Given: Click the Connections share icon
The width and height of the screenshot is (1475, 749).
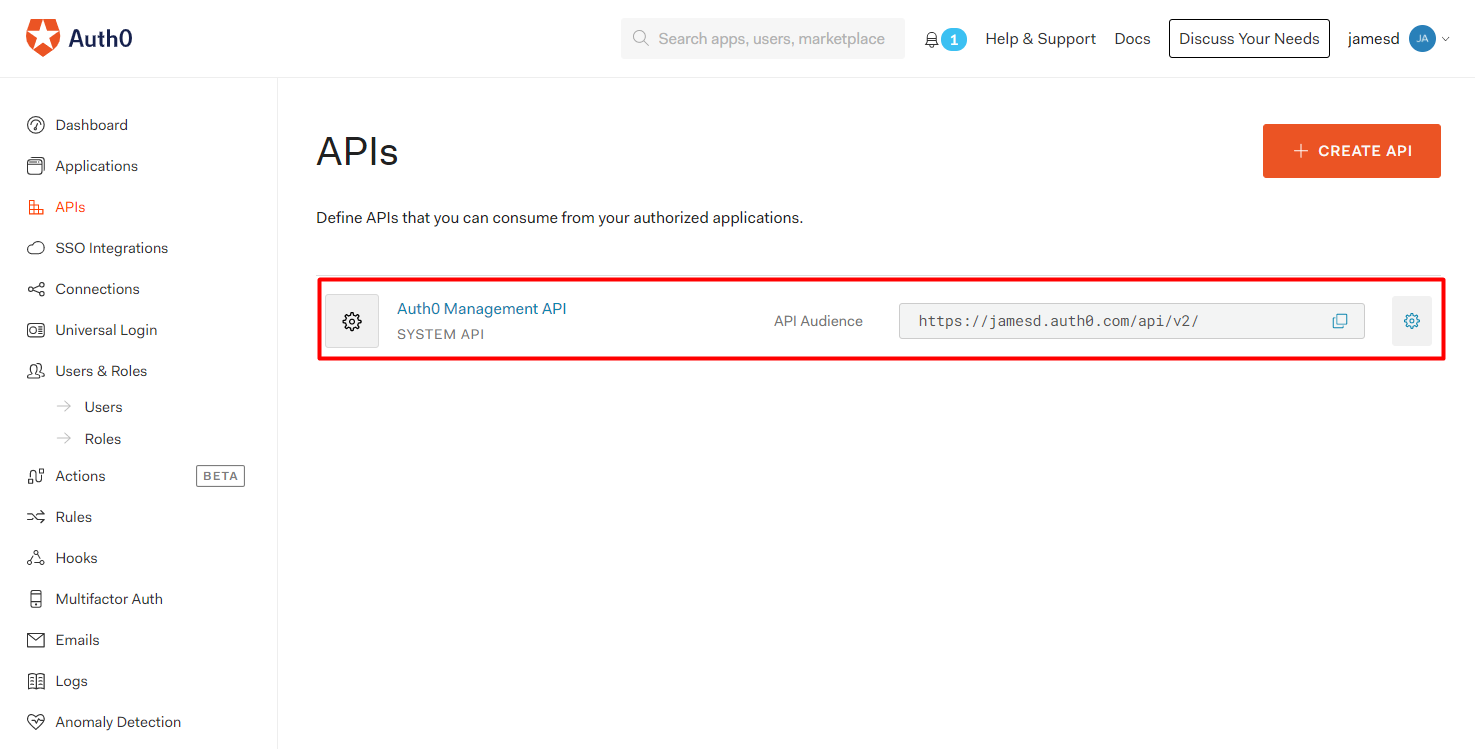Looking at the screenshot, I should click(36, 289).
